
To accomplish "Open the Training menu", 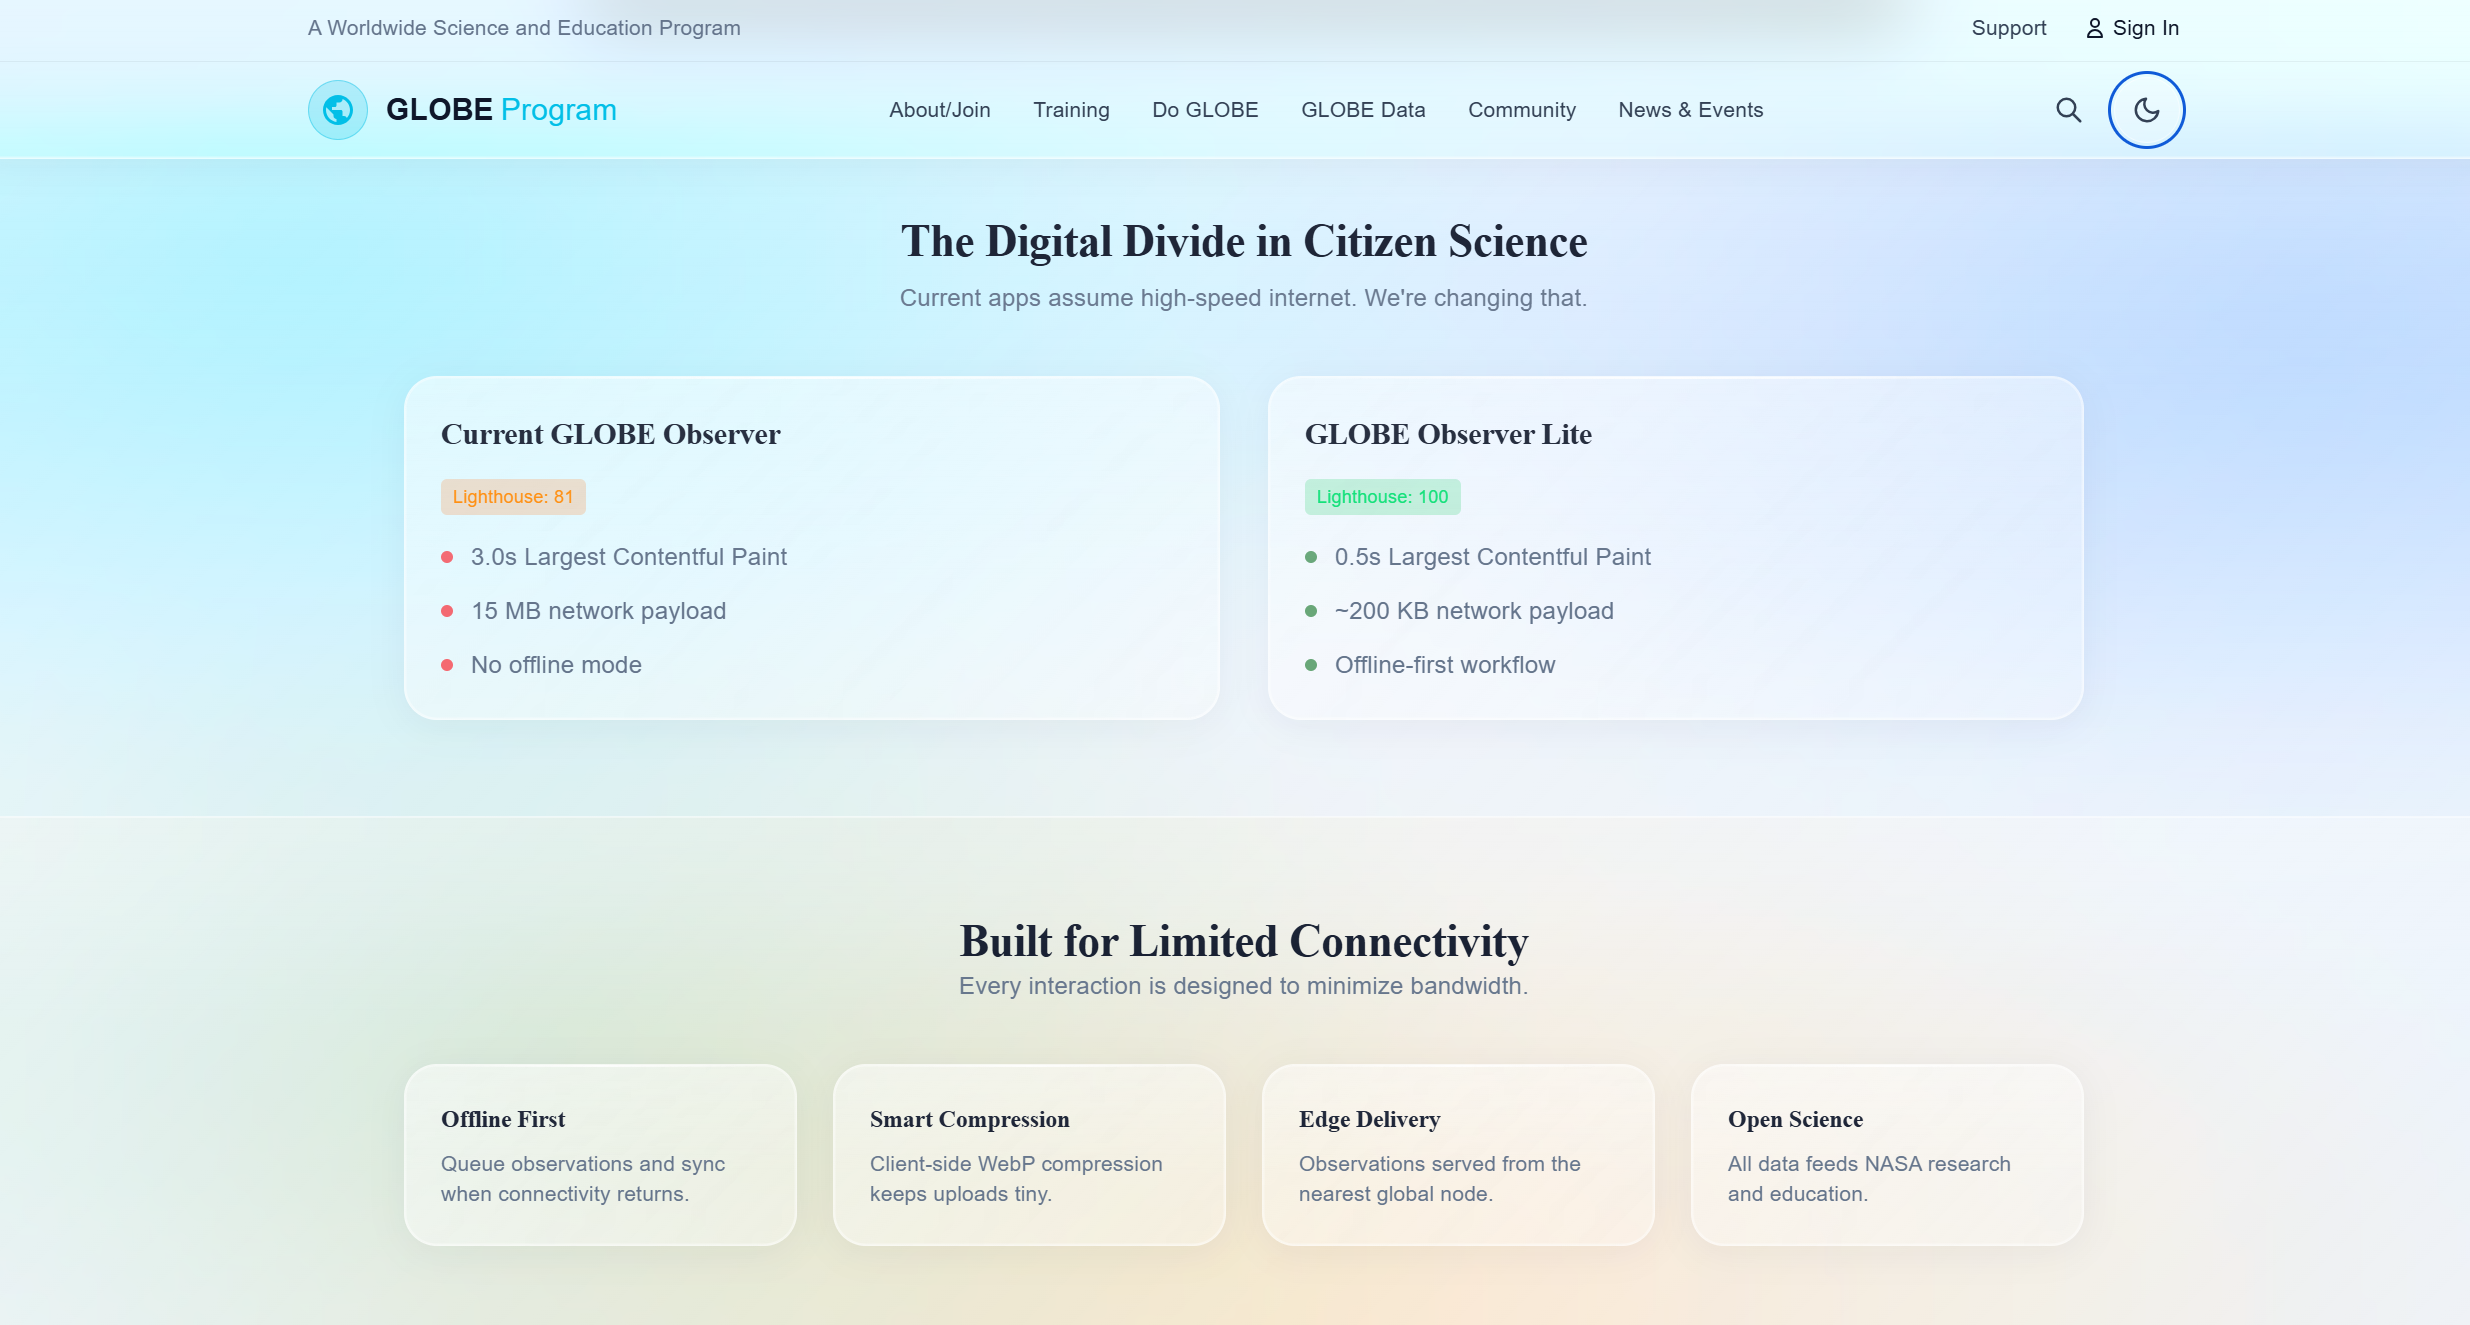I will 1071,110.
